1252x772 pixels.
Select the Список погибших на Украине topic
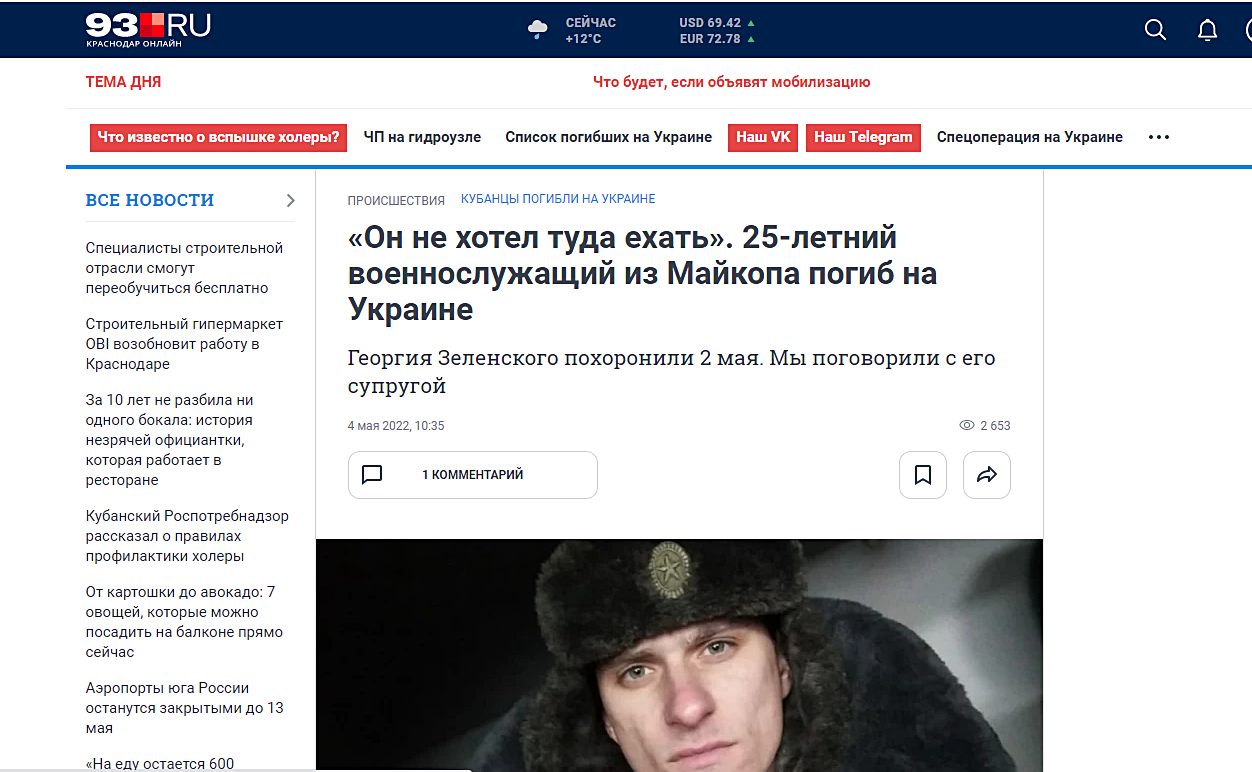(x=608, y=137)
